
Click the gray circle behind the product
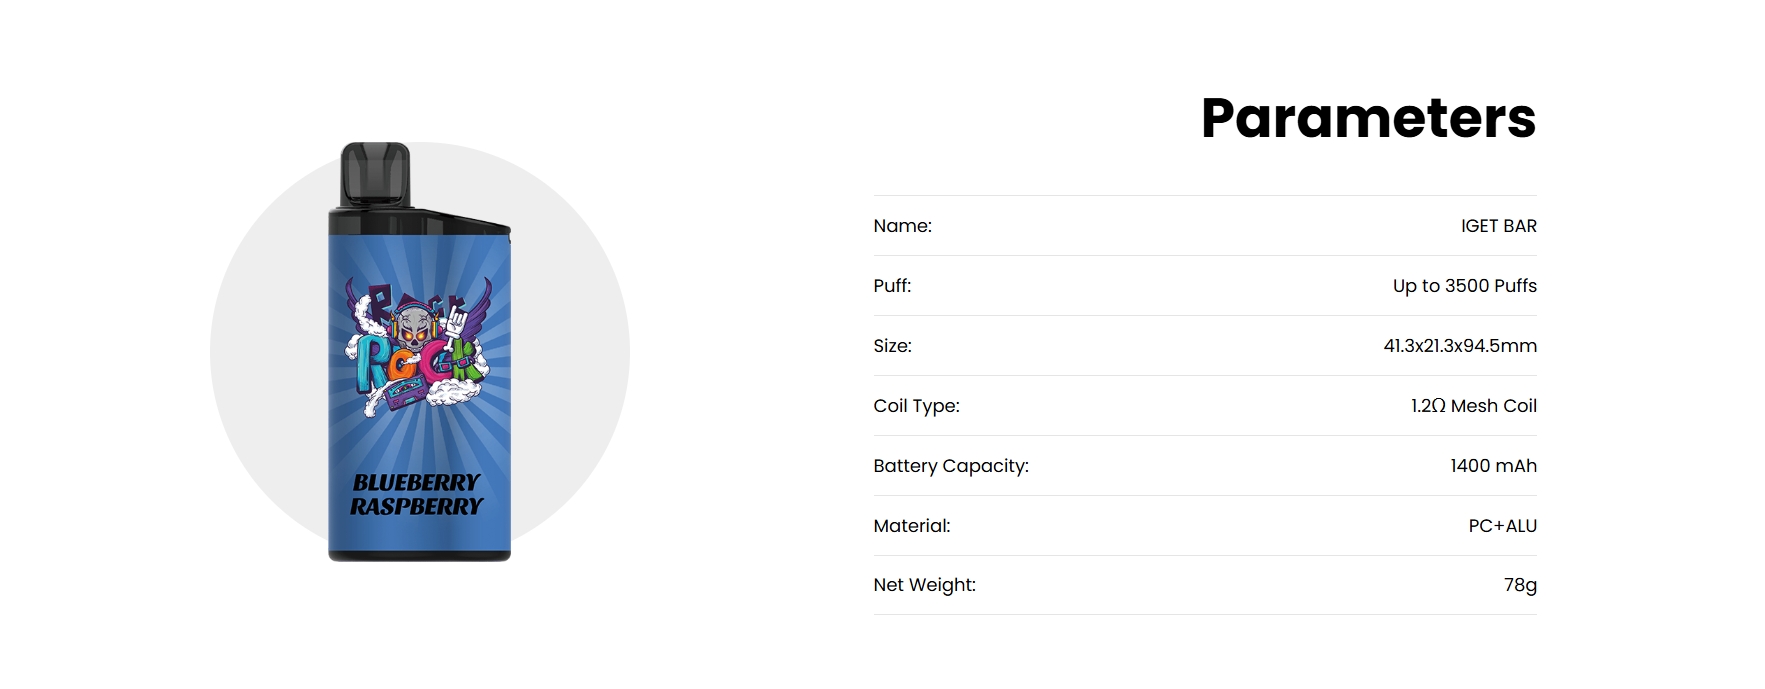pyautogui.click(x=580, y=352)
